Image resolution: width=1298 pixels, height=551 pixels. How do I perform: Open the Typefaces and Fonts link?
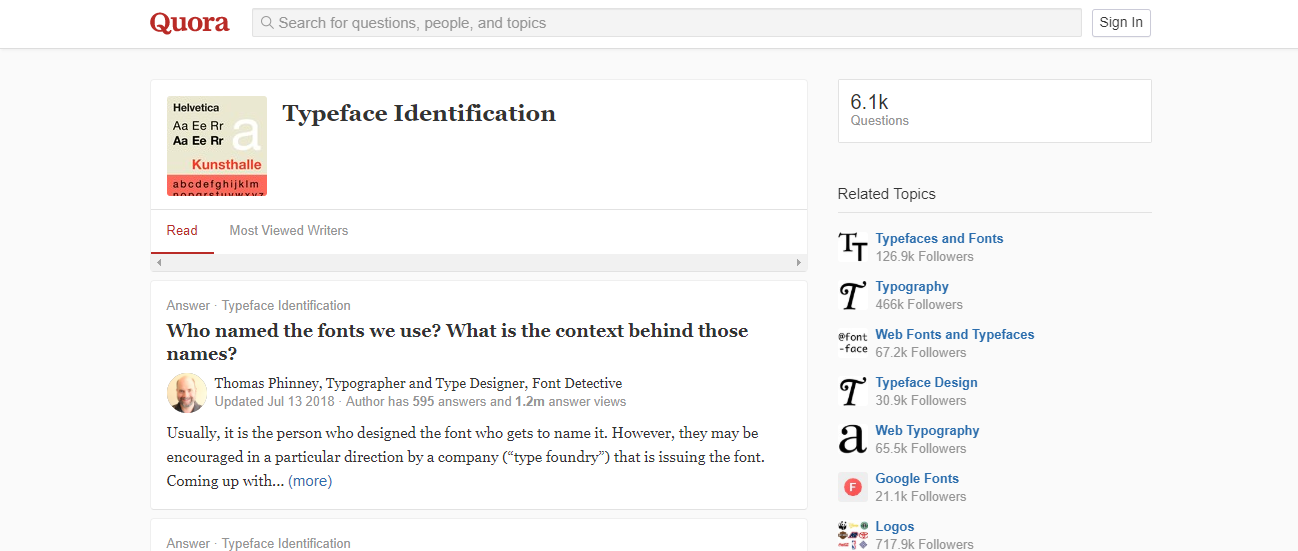[939, 238]
